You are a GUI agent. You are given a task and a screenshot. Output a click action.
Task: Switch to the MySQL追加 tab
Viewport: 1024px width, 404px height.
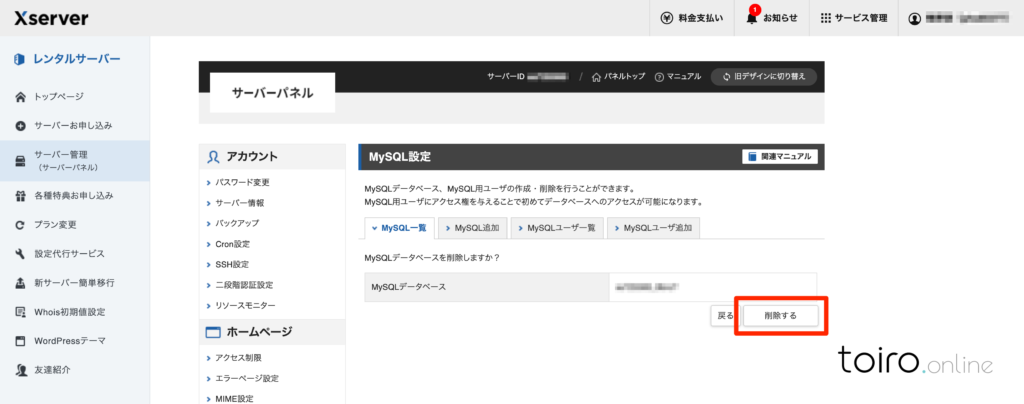[471, 228]
